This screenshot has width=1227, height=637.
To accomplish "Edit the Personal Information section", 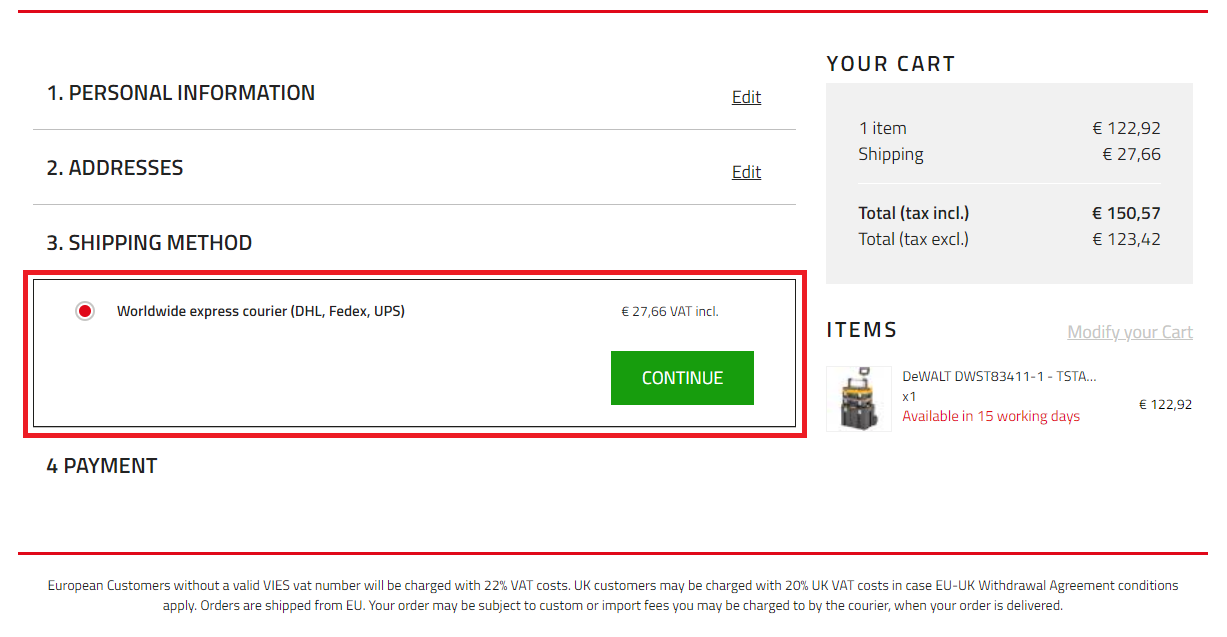I will [746, 97].
